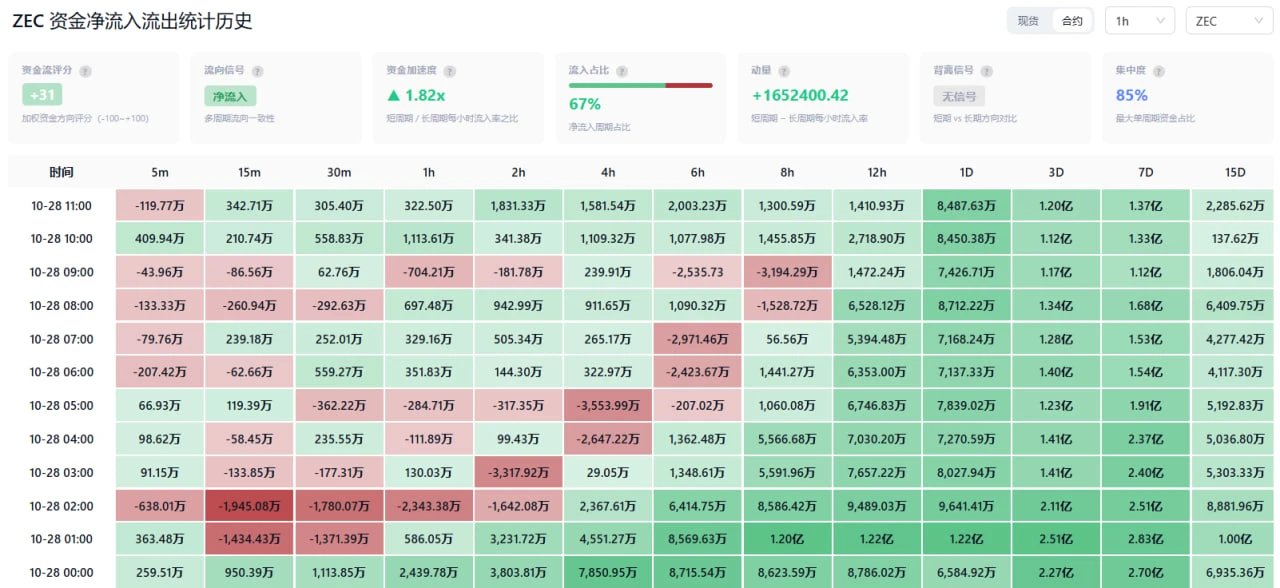
Task: Select the 10-28 02:00 time row label
Action: 61,505
